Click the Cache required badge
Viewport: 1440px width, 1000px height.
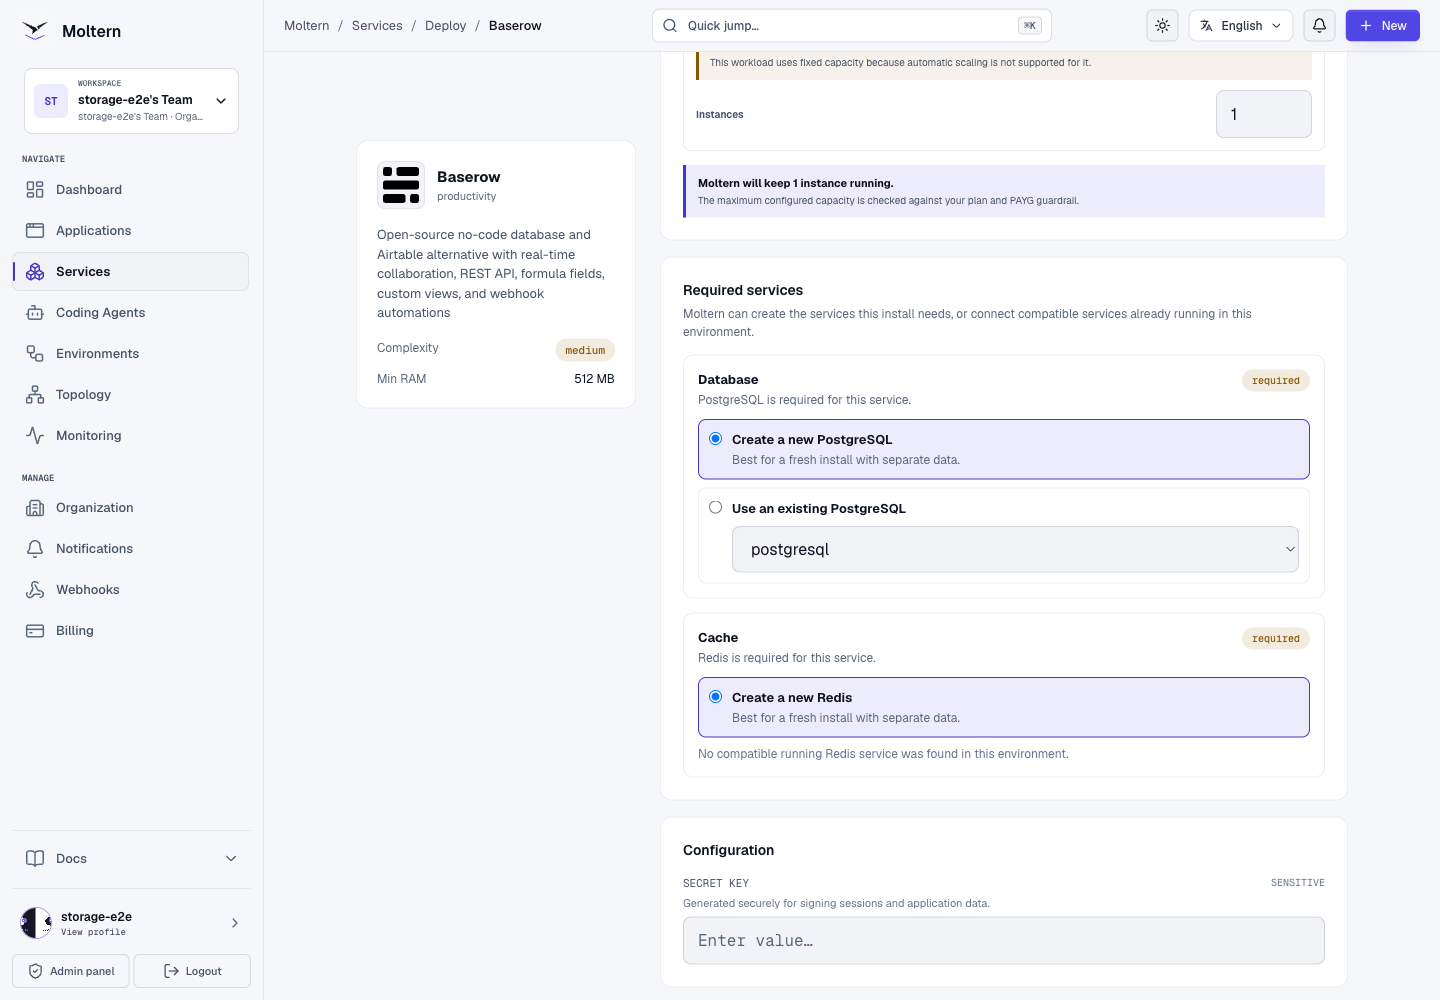pyautogui.click(x=1276, y=639)
